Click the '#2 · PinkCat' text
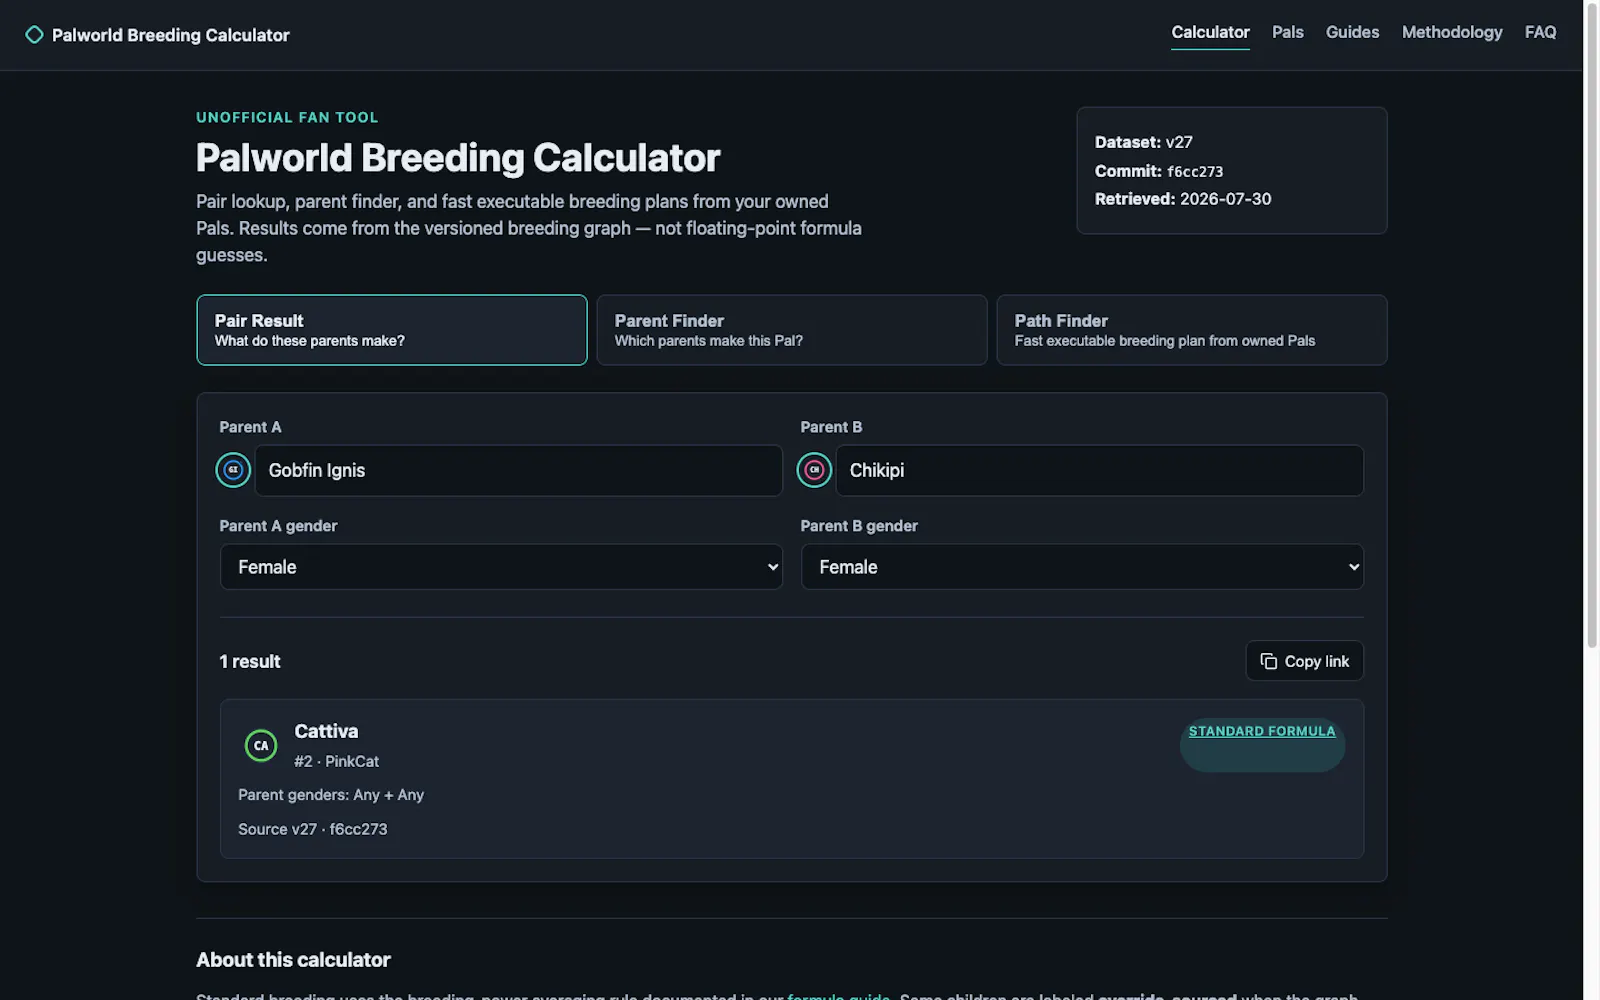Image resolution: width=1600 pixels, height=1000 pixels. (336, 761)
